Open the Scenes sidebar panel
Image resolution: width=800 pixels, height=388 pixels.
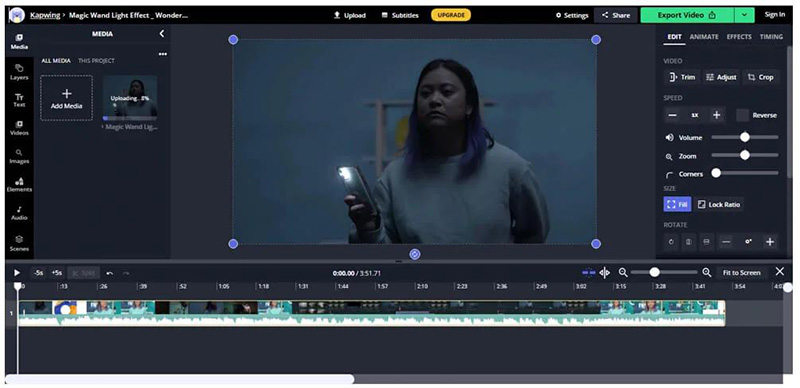click(19, 243)
